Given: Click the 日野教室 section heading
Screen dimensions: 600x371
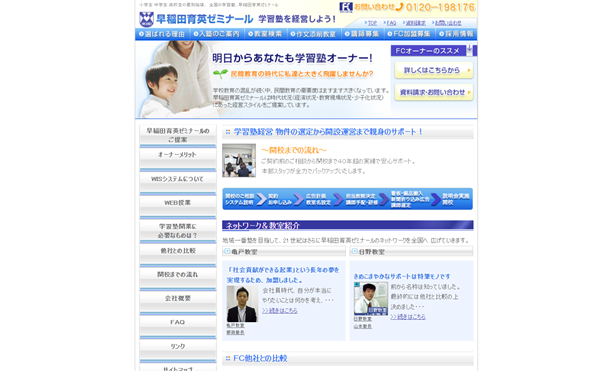Looking at the screenshot, I should tap(411, 251).
